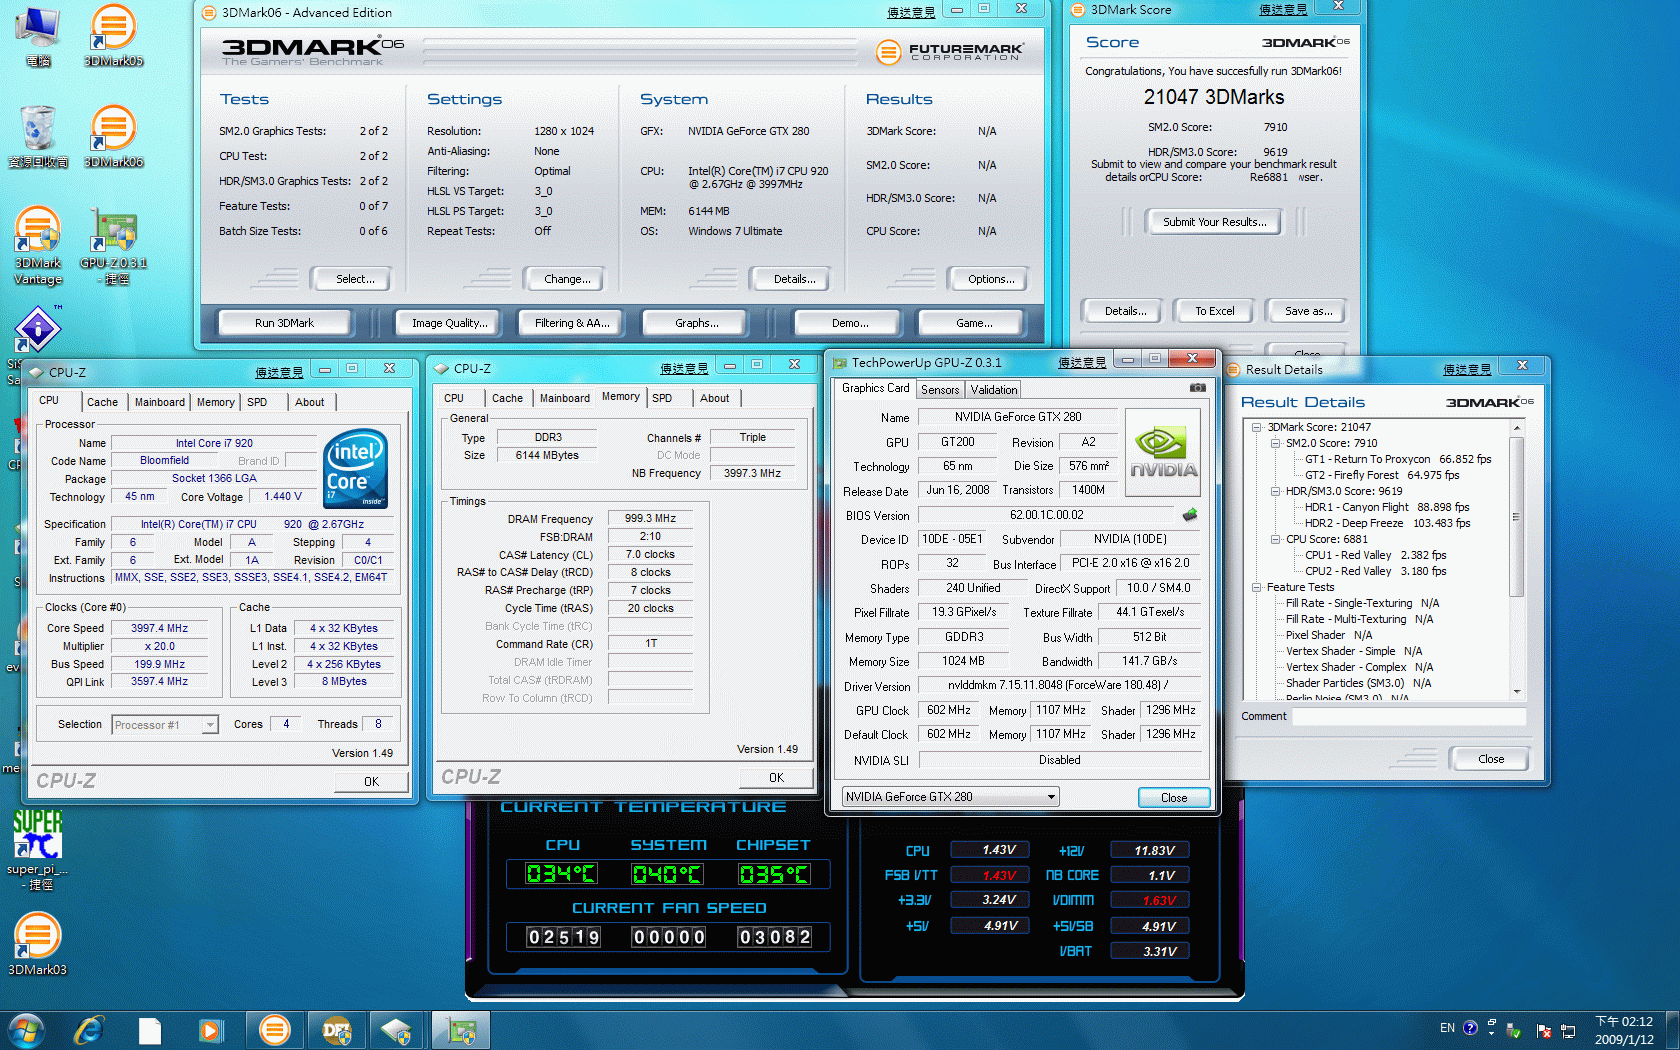The image size is (1680, 1050).
Task: Collapse the CPU Score: 6881 node
Action: tap(1275, 539)
